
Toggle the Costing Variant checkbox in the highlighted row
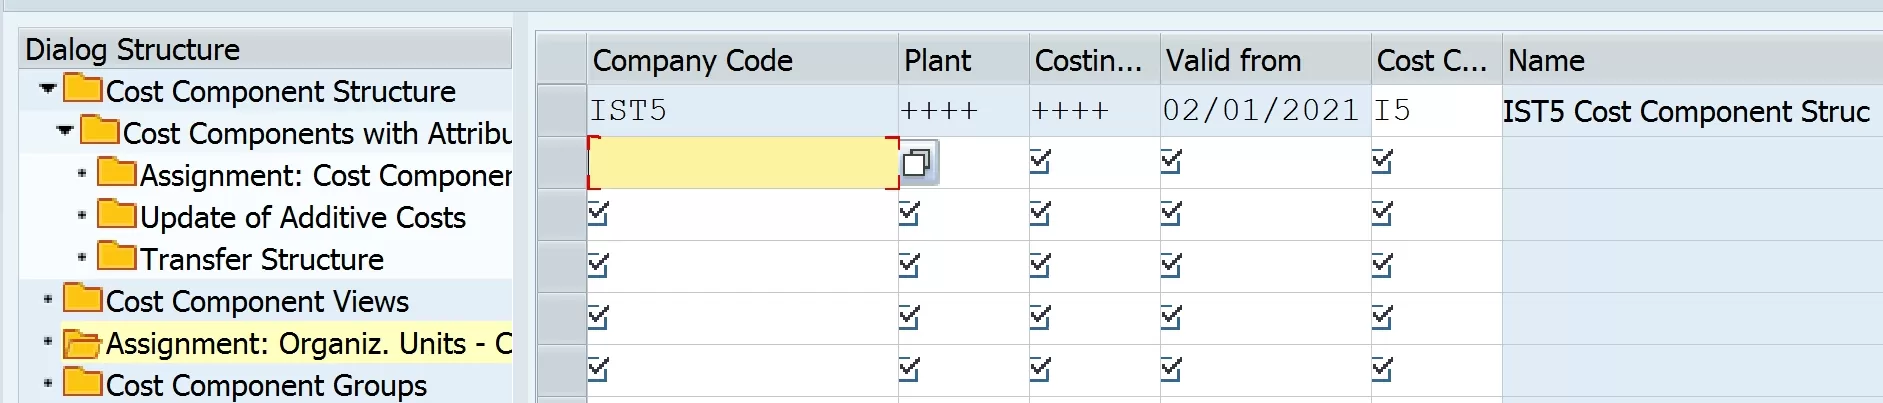tap(1041, 161)
